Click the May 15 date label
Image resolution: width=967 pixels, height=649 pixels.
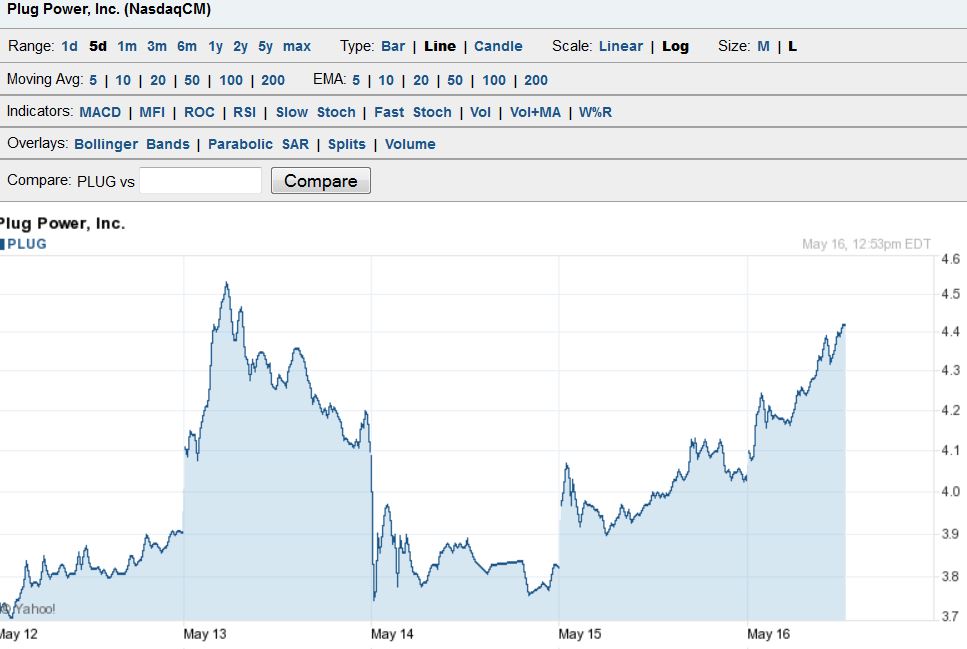(x=580, y=634)
